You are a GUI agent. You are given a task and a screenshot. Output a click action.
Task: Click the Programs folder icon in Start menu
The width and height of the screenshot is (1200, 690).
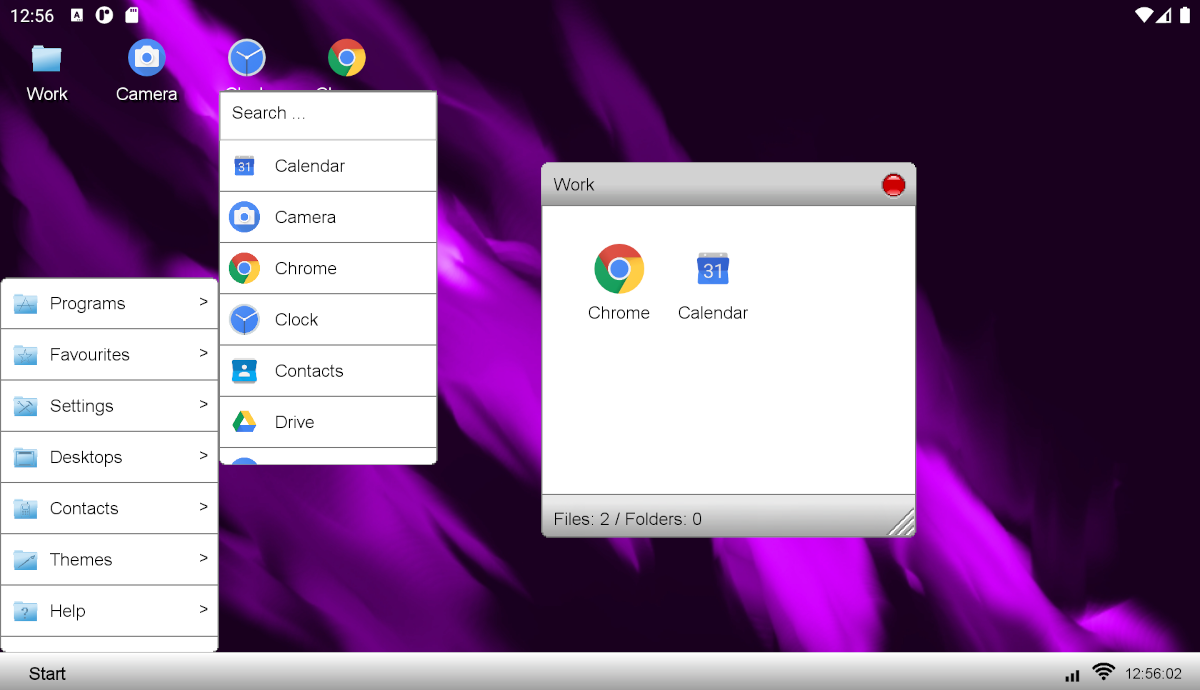pyautogui.click(x=25, y=304)
